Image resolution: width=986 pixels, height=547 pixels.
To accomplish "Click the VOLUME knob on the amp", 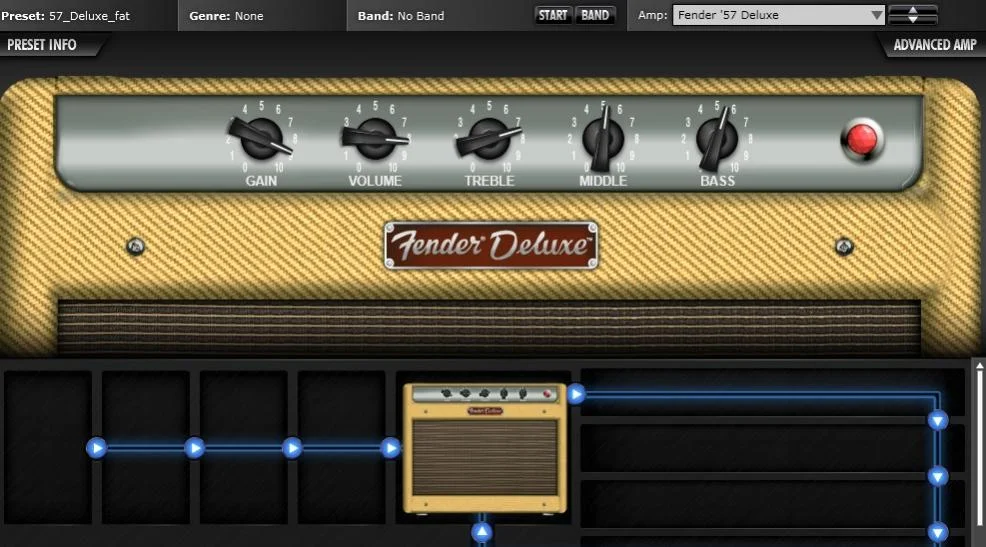I will (375, 138).
